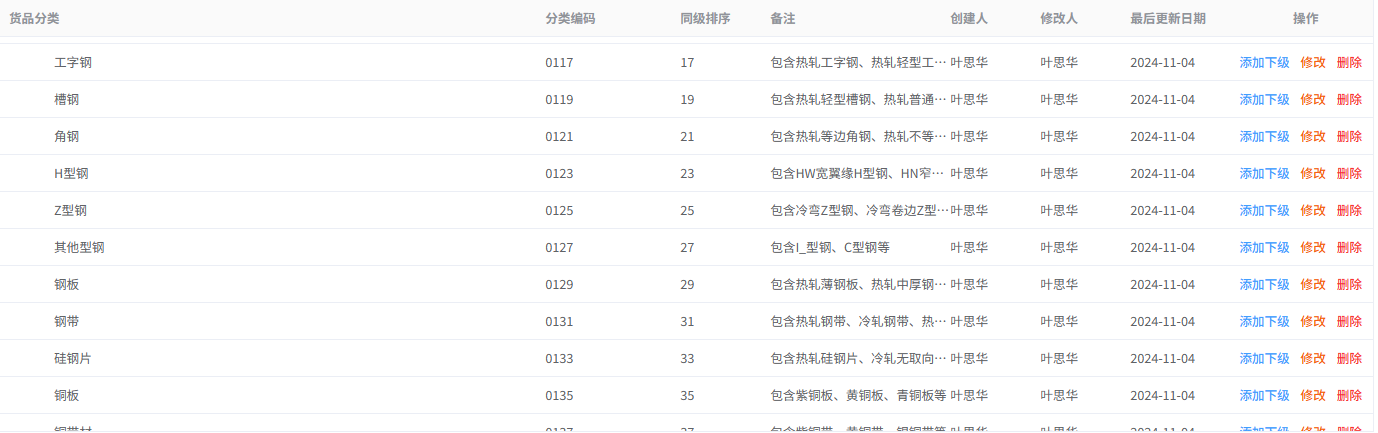Click category code 0135
Screen dimensions: 1378x433
coord(559,395)
